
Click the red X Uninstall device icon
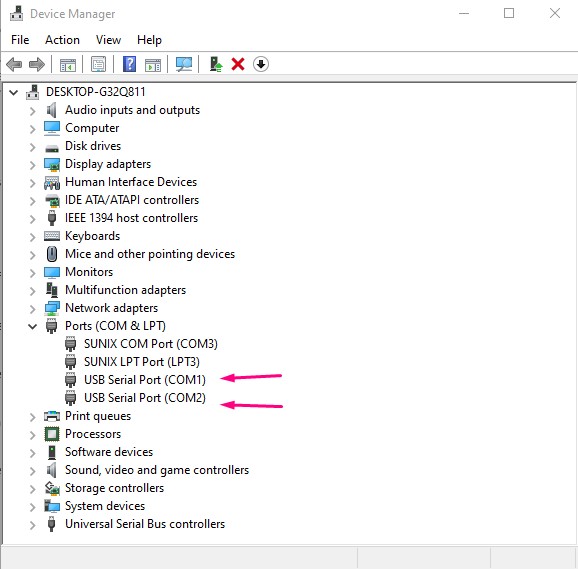(238, 64)
